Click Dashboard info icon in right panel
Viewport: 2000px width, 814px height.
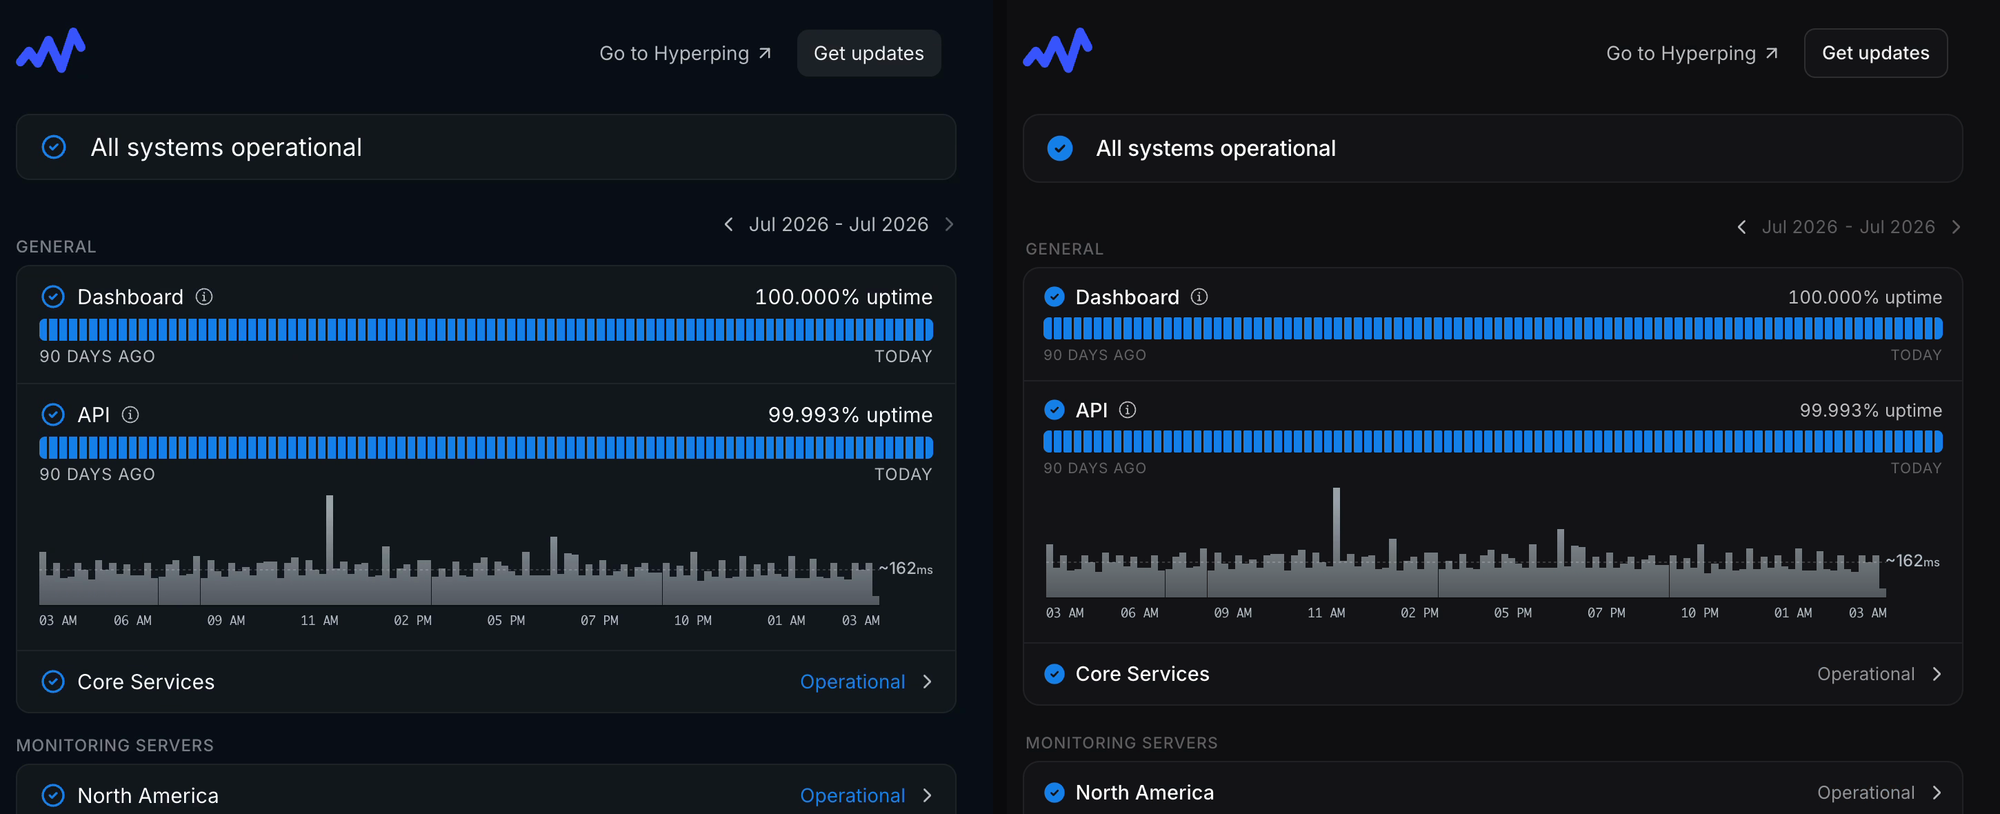1200,297
